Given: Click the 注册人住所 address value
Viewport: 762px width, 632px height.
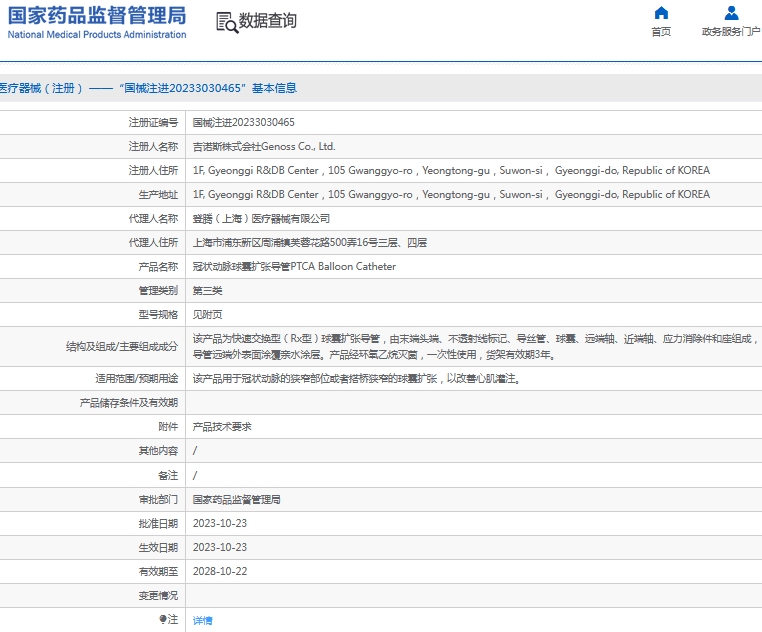Looking at the screenshot, I should (451, 171).
